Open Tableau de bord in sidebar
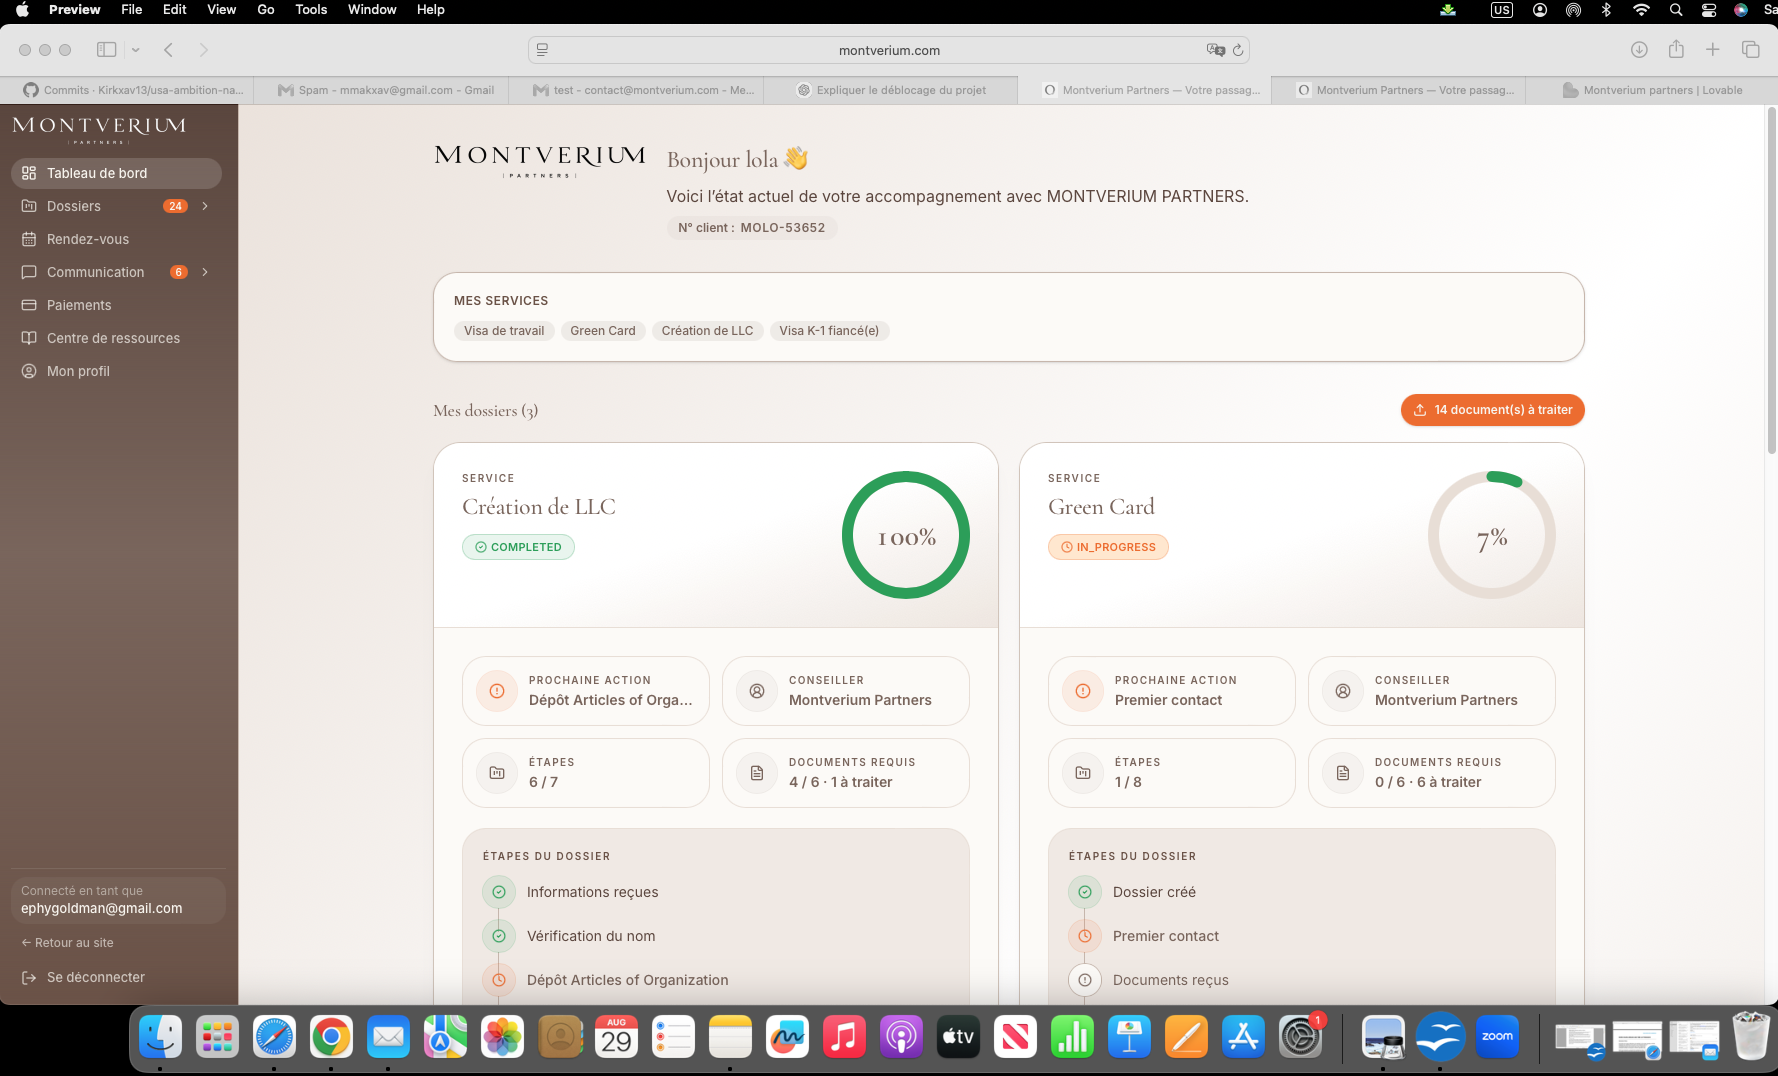 (x=116, y=173)
